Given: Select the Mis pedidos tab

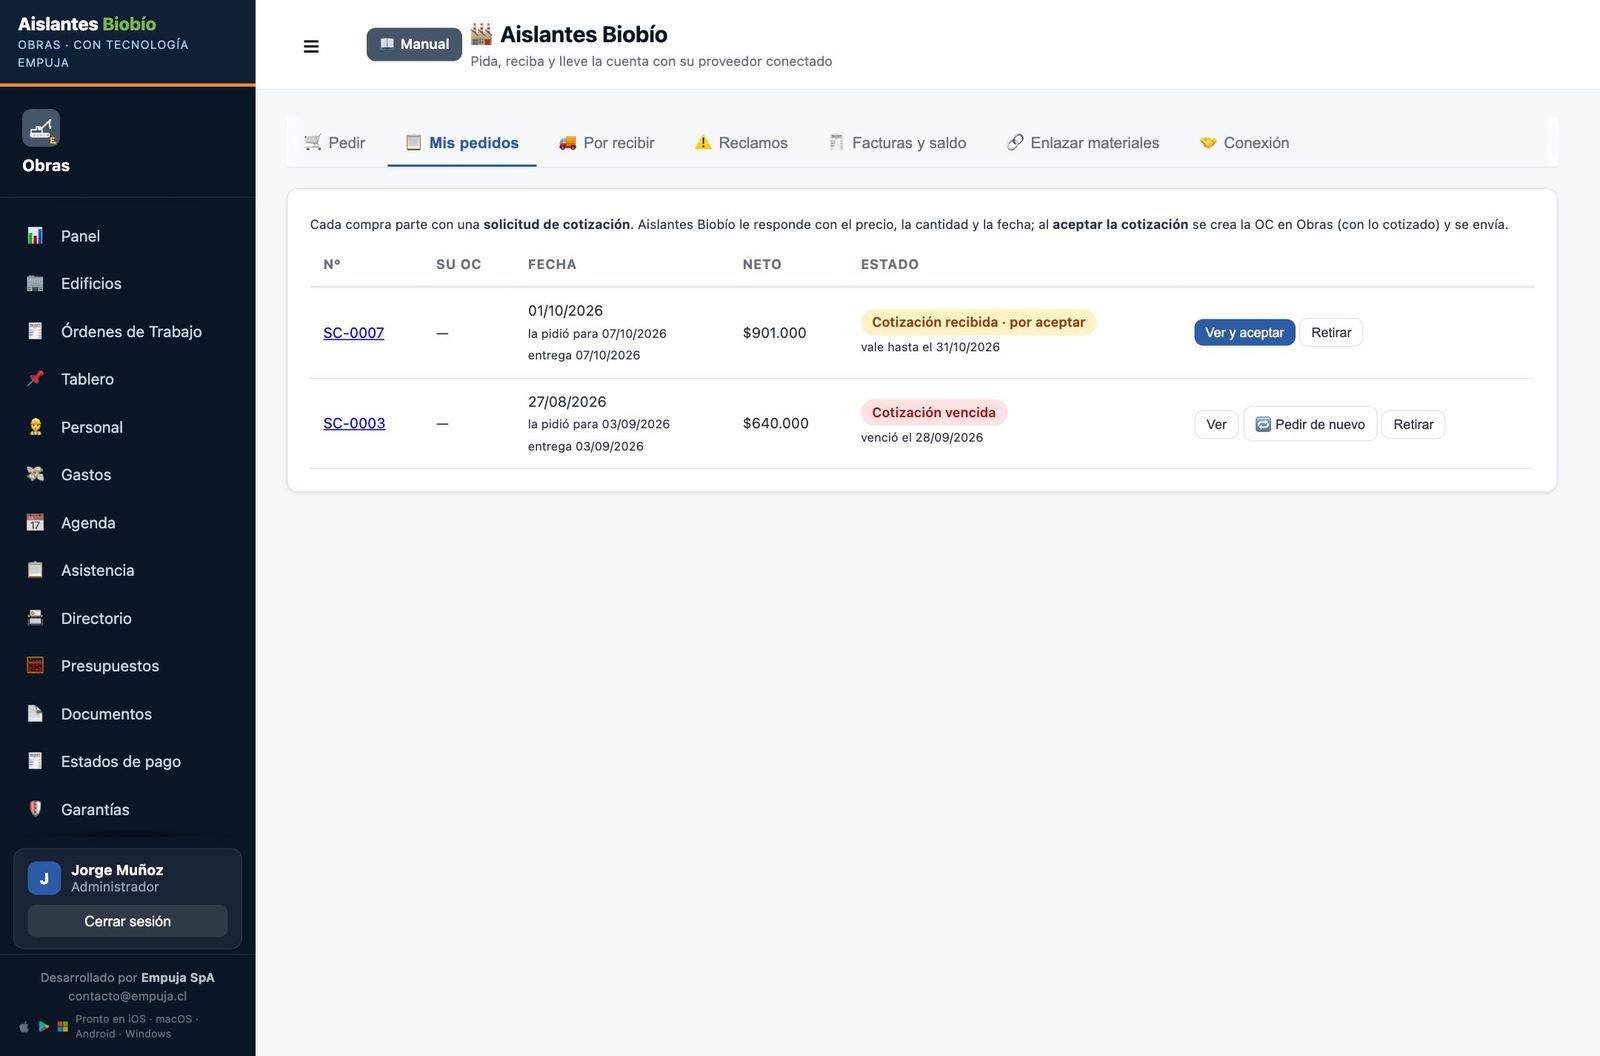Looking at the screenshot, I should tap(462, 143).
